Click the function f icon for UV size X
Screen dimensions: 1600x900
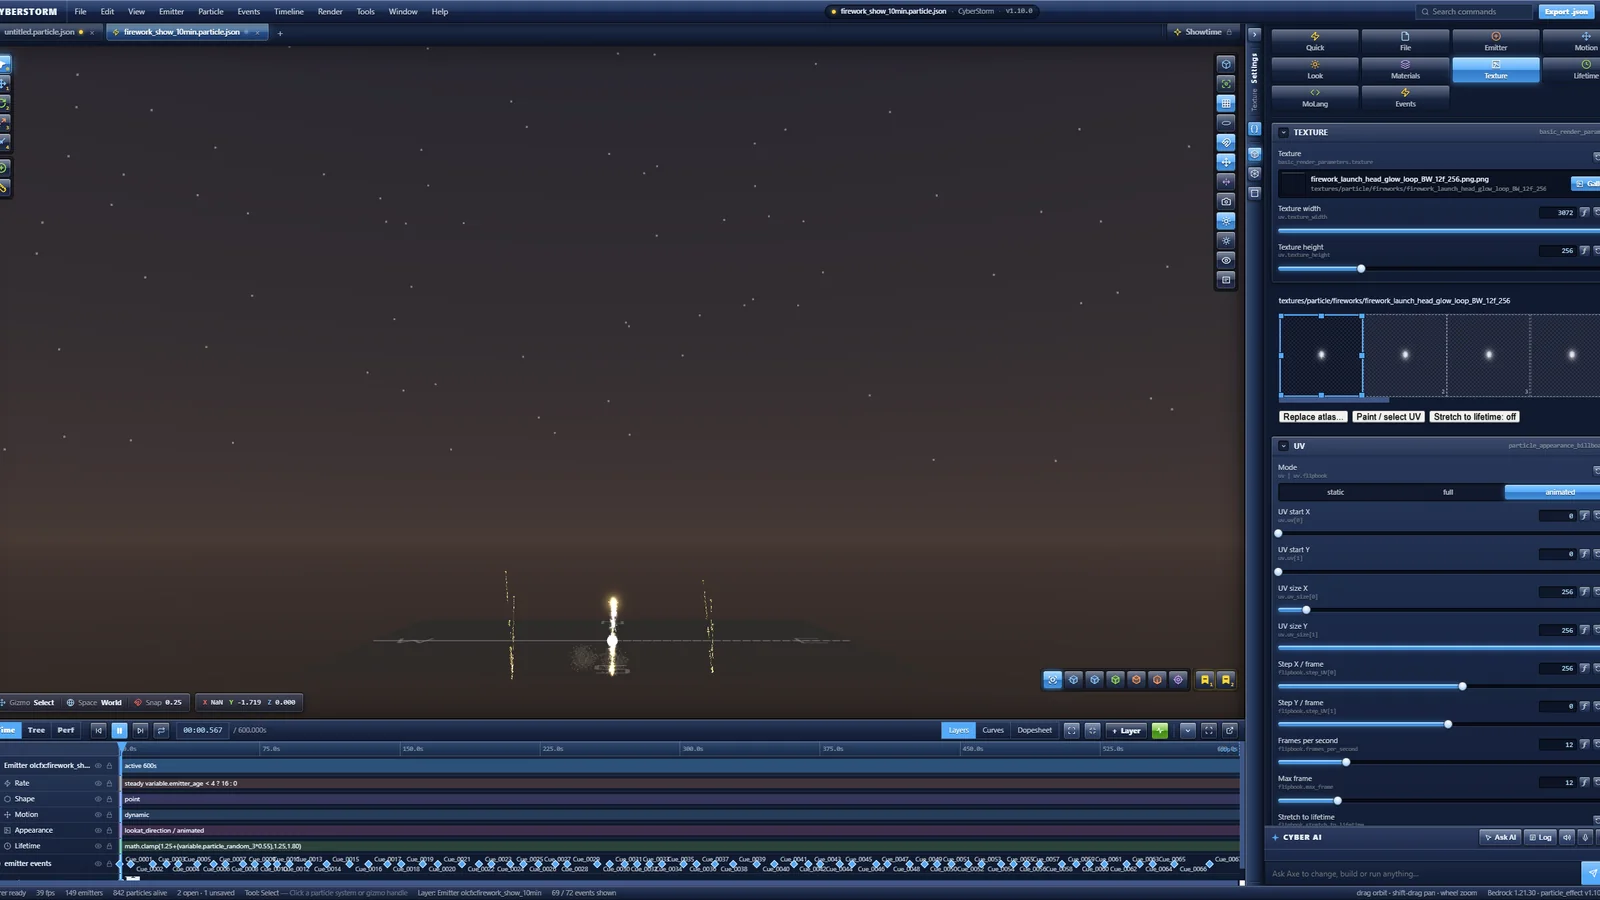pos(1584,591)
